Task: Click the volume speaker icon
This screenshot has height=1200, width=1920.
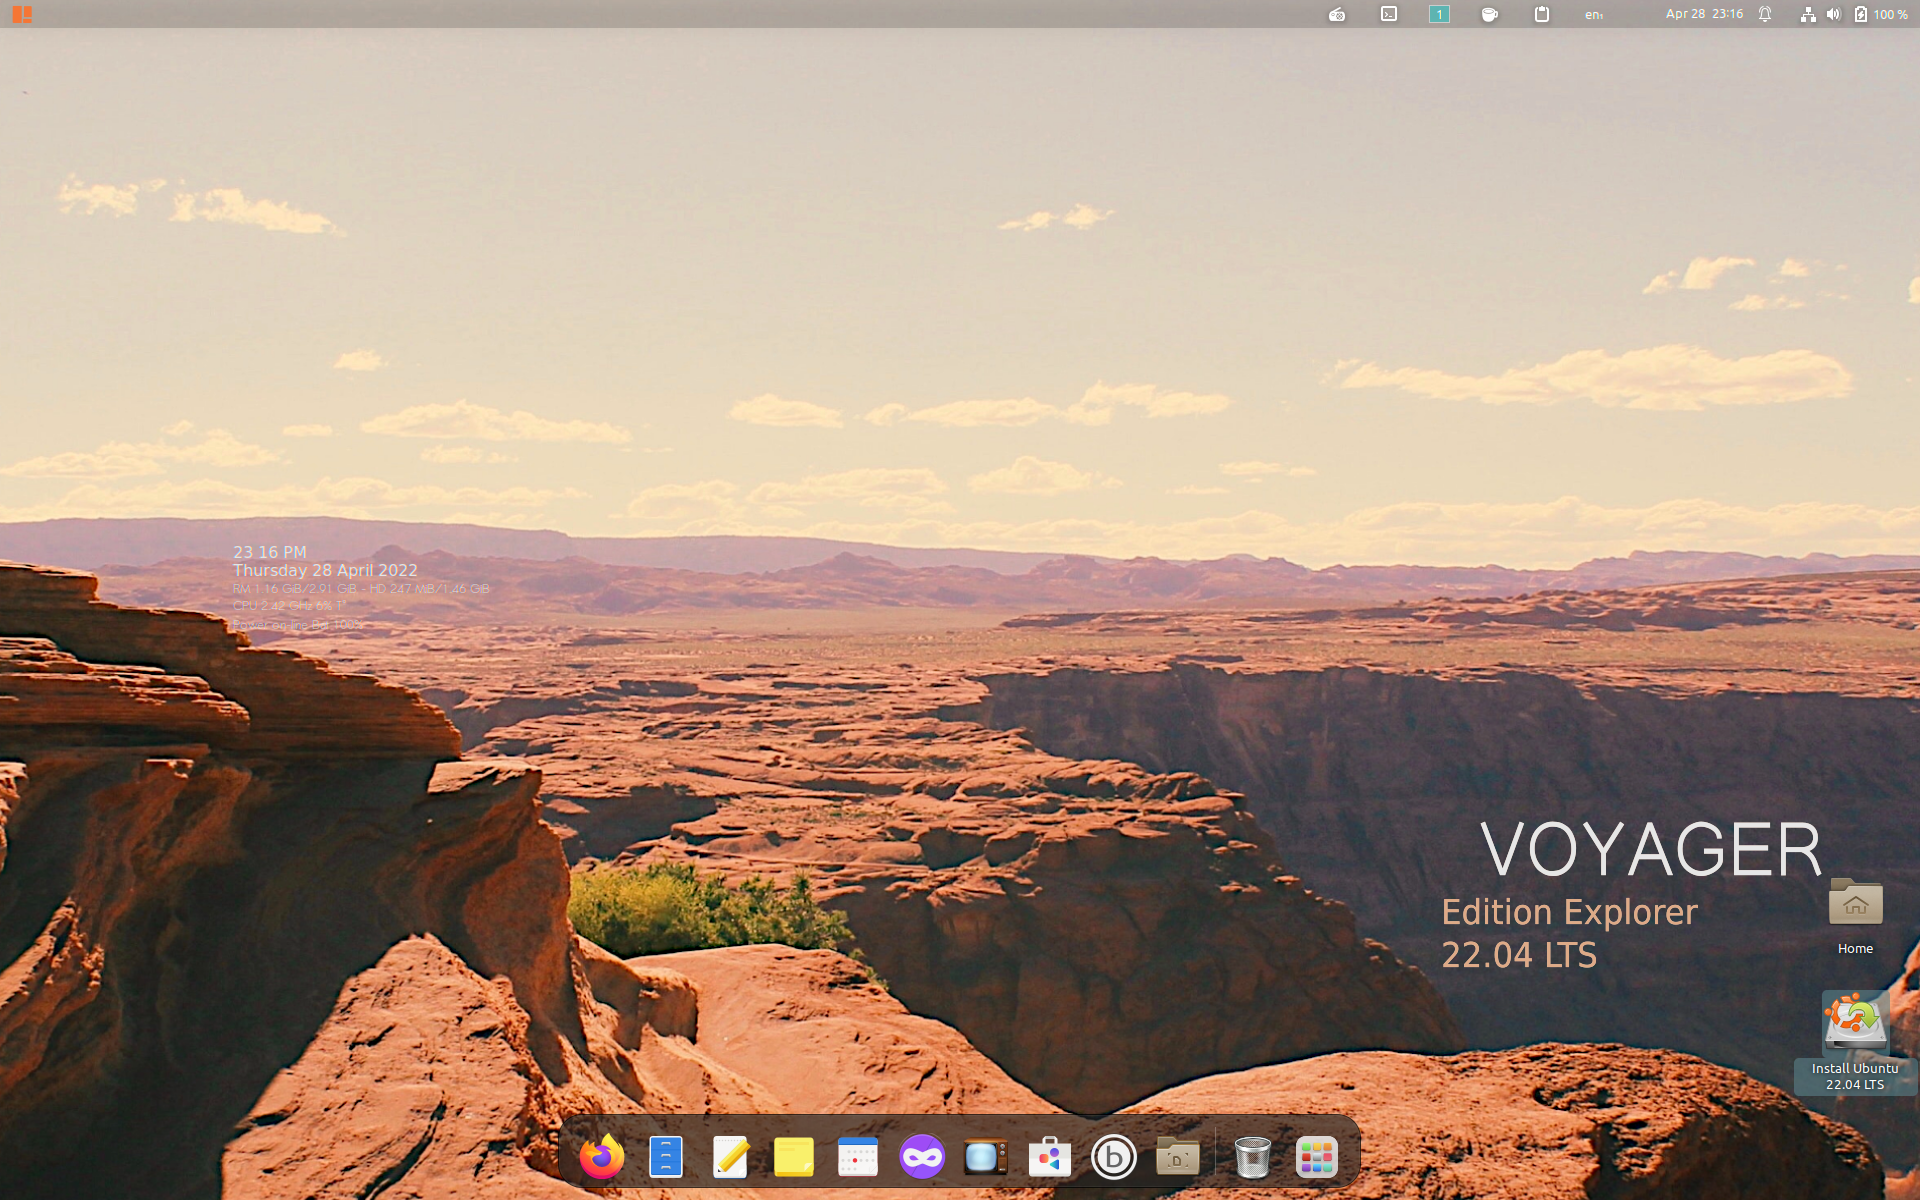Action: 1833,14
